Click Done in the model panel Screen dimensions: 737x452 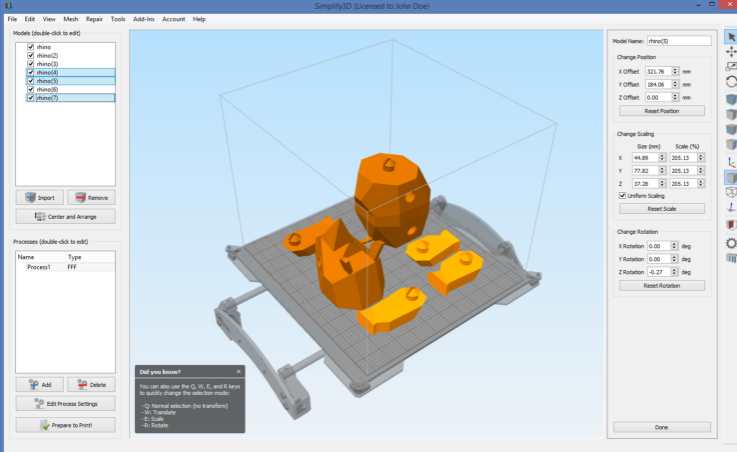point(662,427)
